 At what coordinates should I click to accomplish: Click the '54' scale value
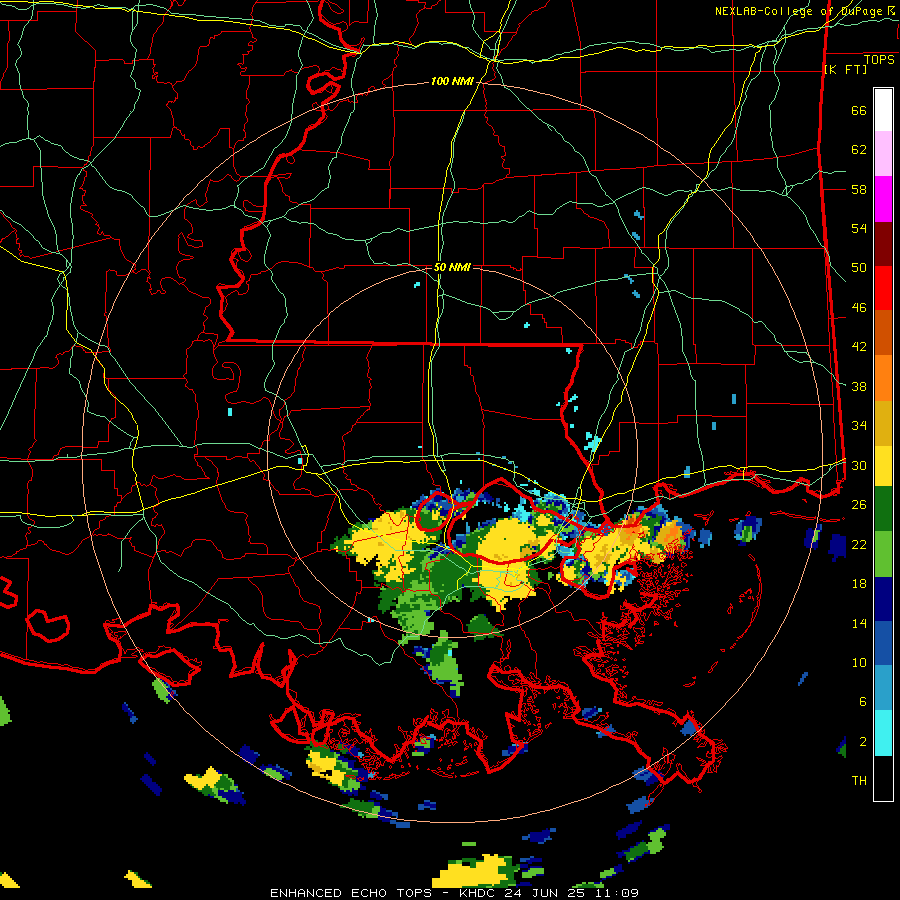(x=859, y=228)
